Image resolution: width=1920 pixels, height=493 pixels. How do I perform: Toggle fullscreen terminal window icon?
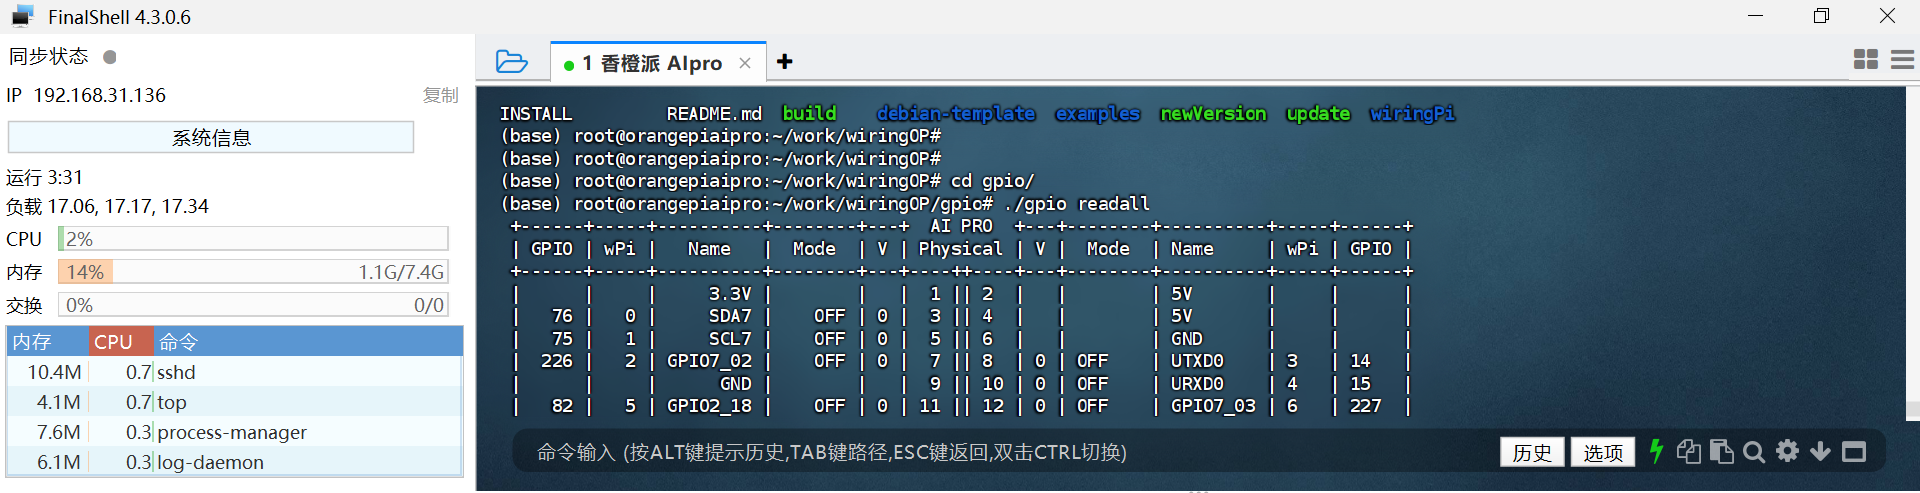coord(1854,452)
